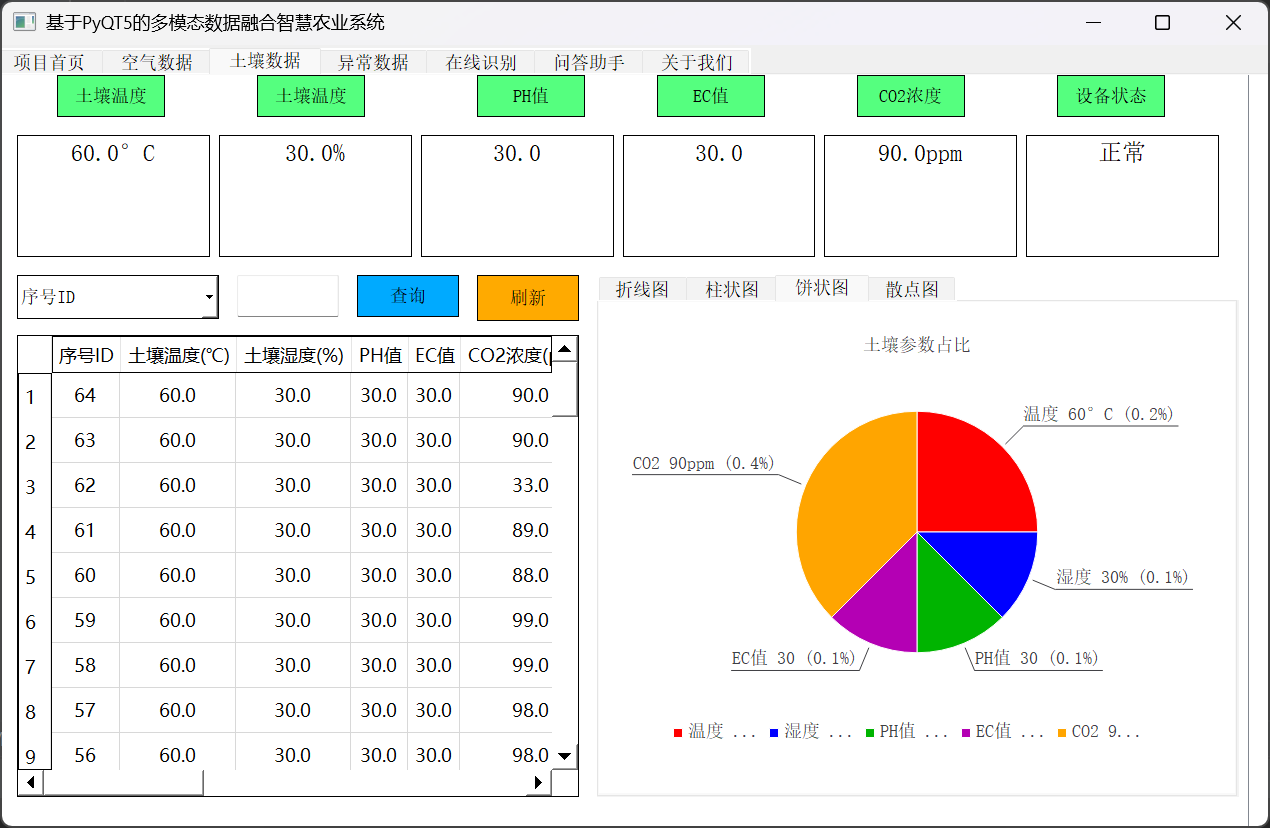The image size is (1270, 828).
Task: Click cell with 序号ID 62
Action: click(86, 486)
